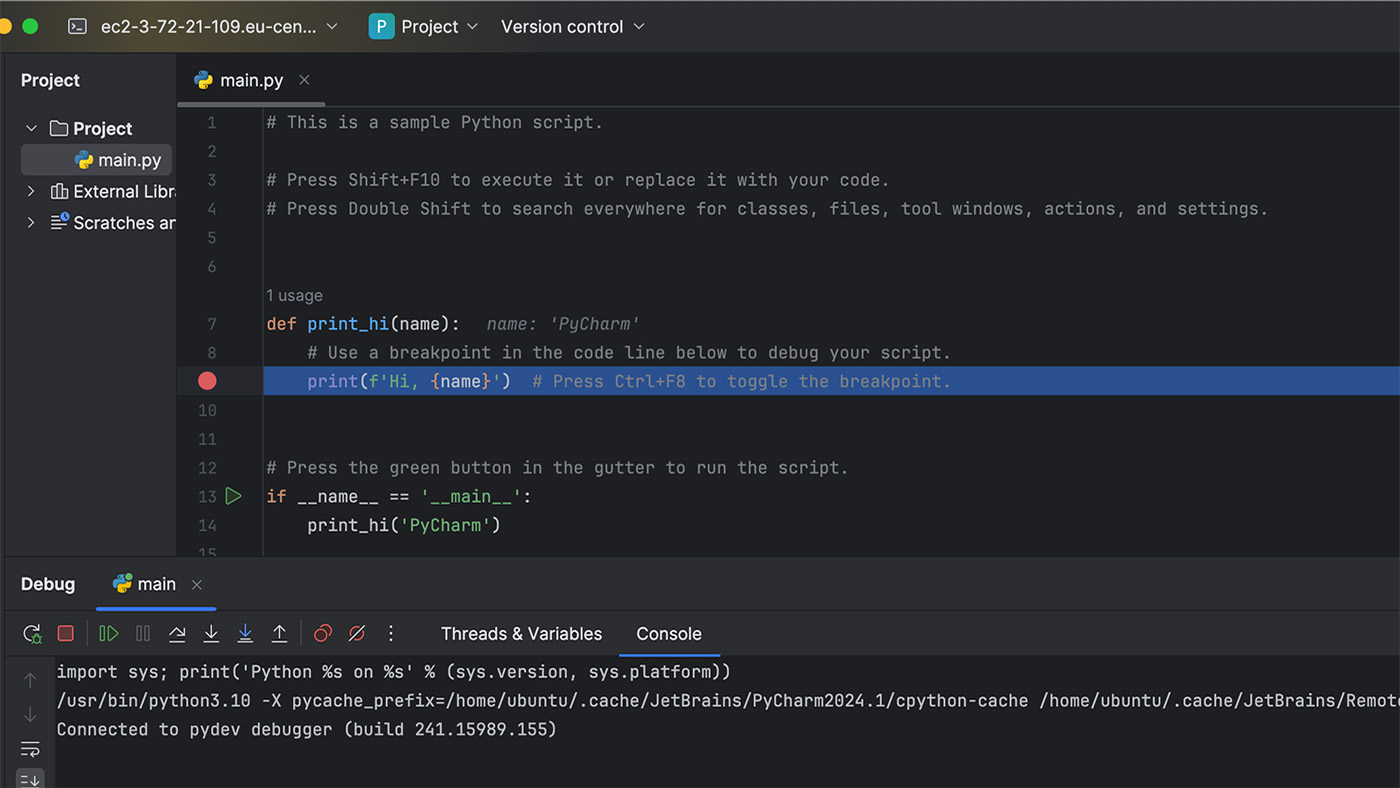Close the main.py editor tab

(x=305, y=80)
